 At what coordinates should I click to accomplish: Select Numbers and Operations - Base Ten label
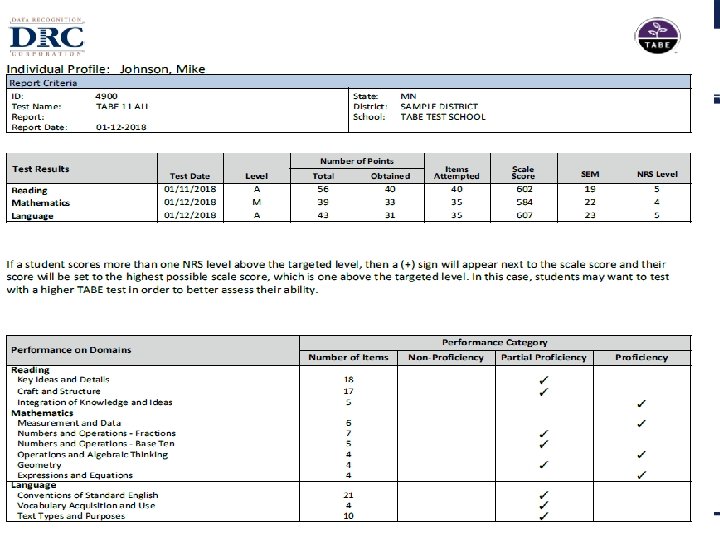pyautogui.click(x=96, y=444)
